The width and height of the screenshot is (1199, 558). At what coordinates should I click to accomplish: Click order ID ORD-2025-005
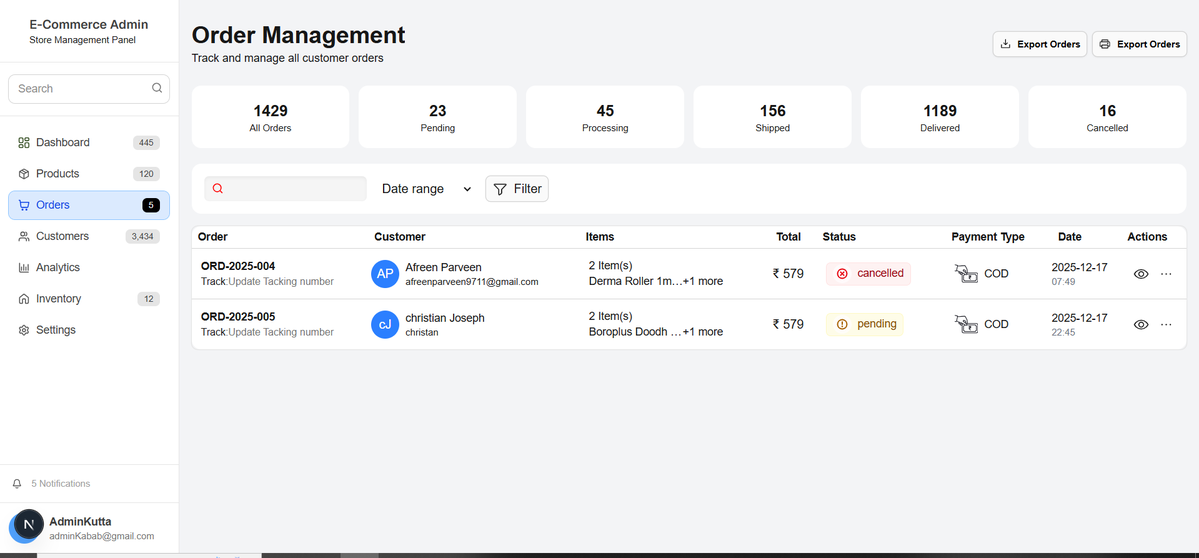238,316
